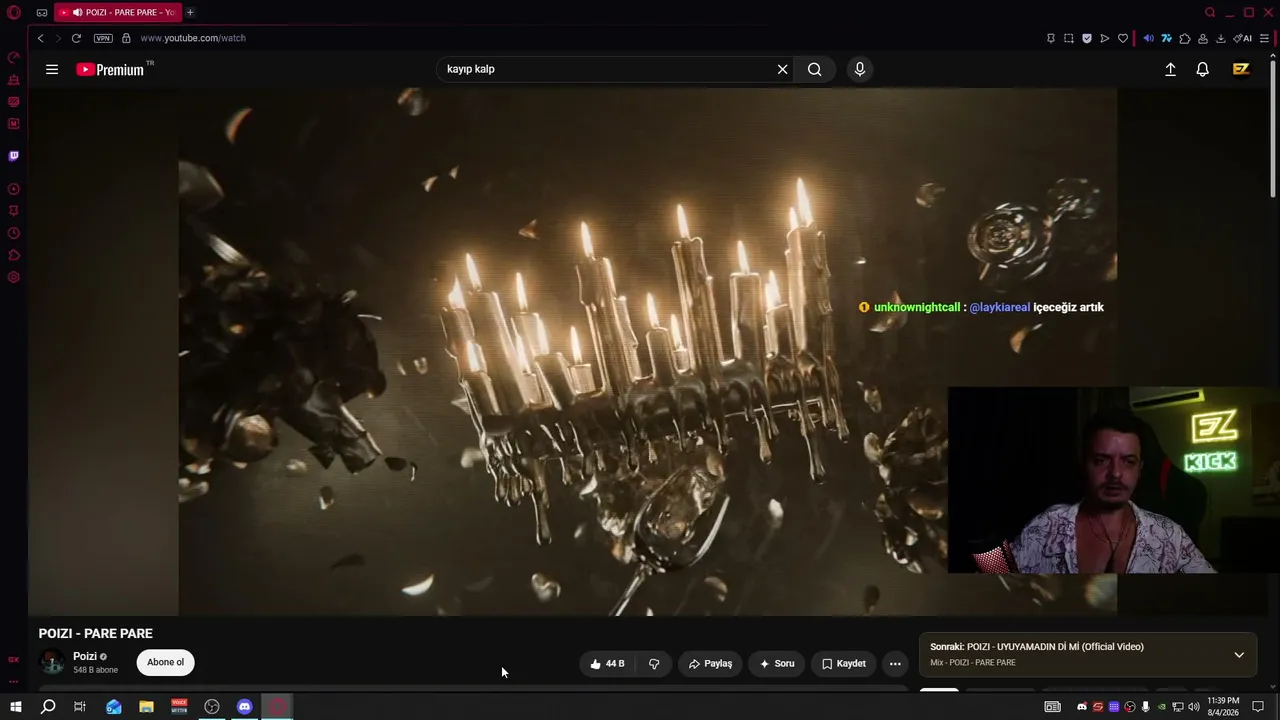The height and width of the screenshot is (720, 1280).
Task: Submit search with the magnifier button
Action: pos(815,69)
